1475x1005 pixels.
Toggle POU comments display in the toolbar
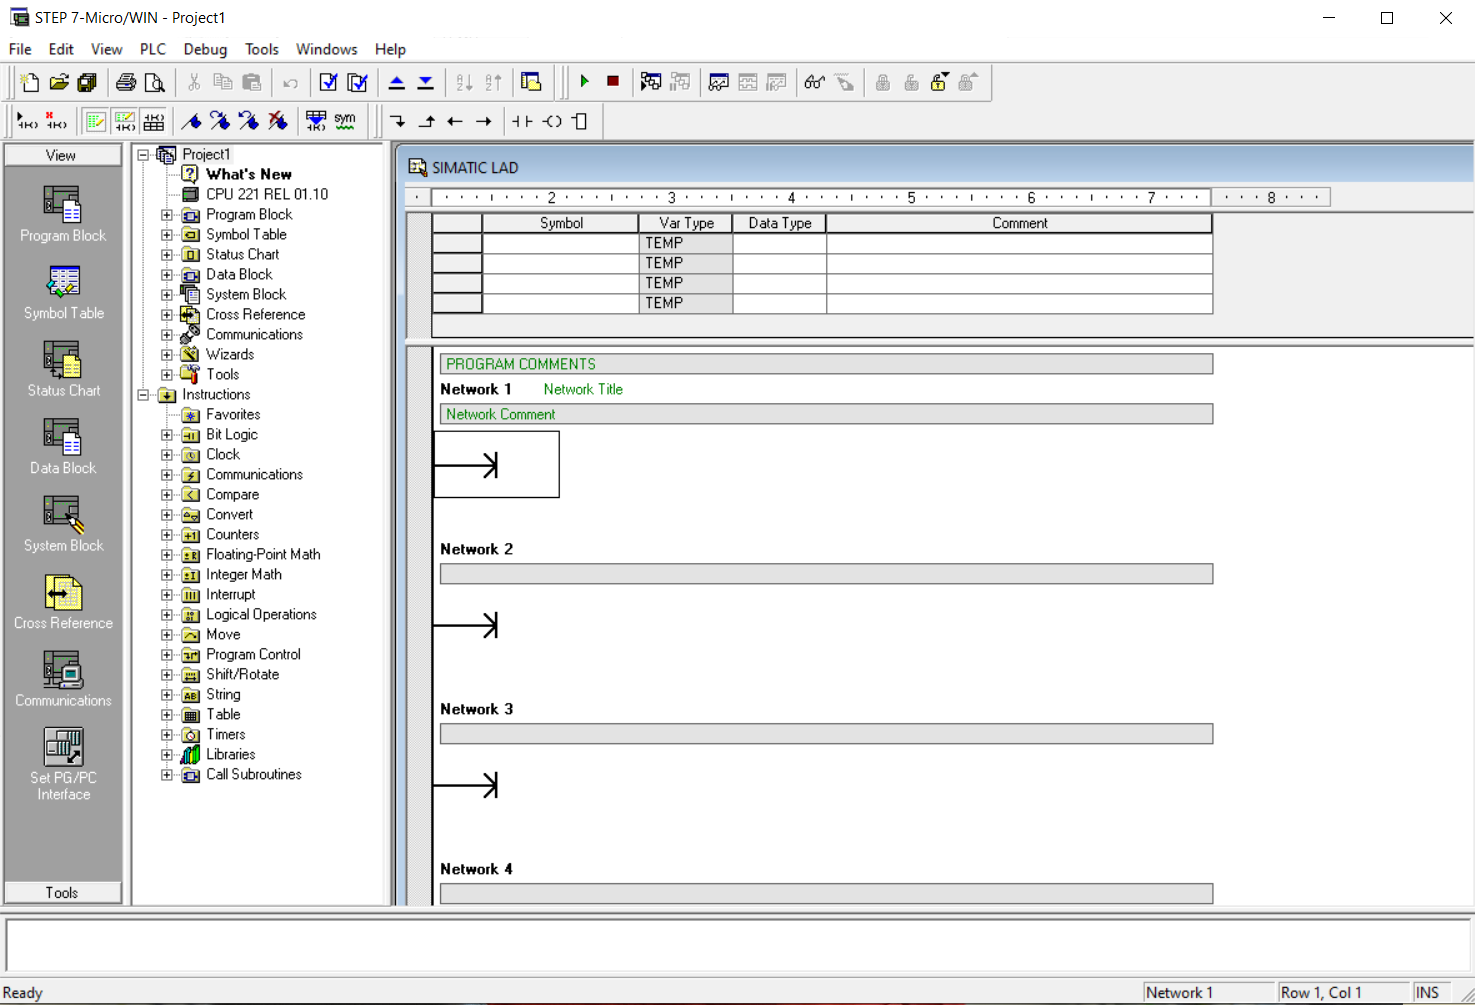coord(96,120)
